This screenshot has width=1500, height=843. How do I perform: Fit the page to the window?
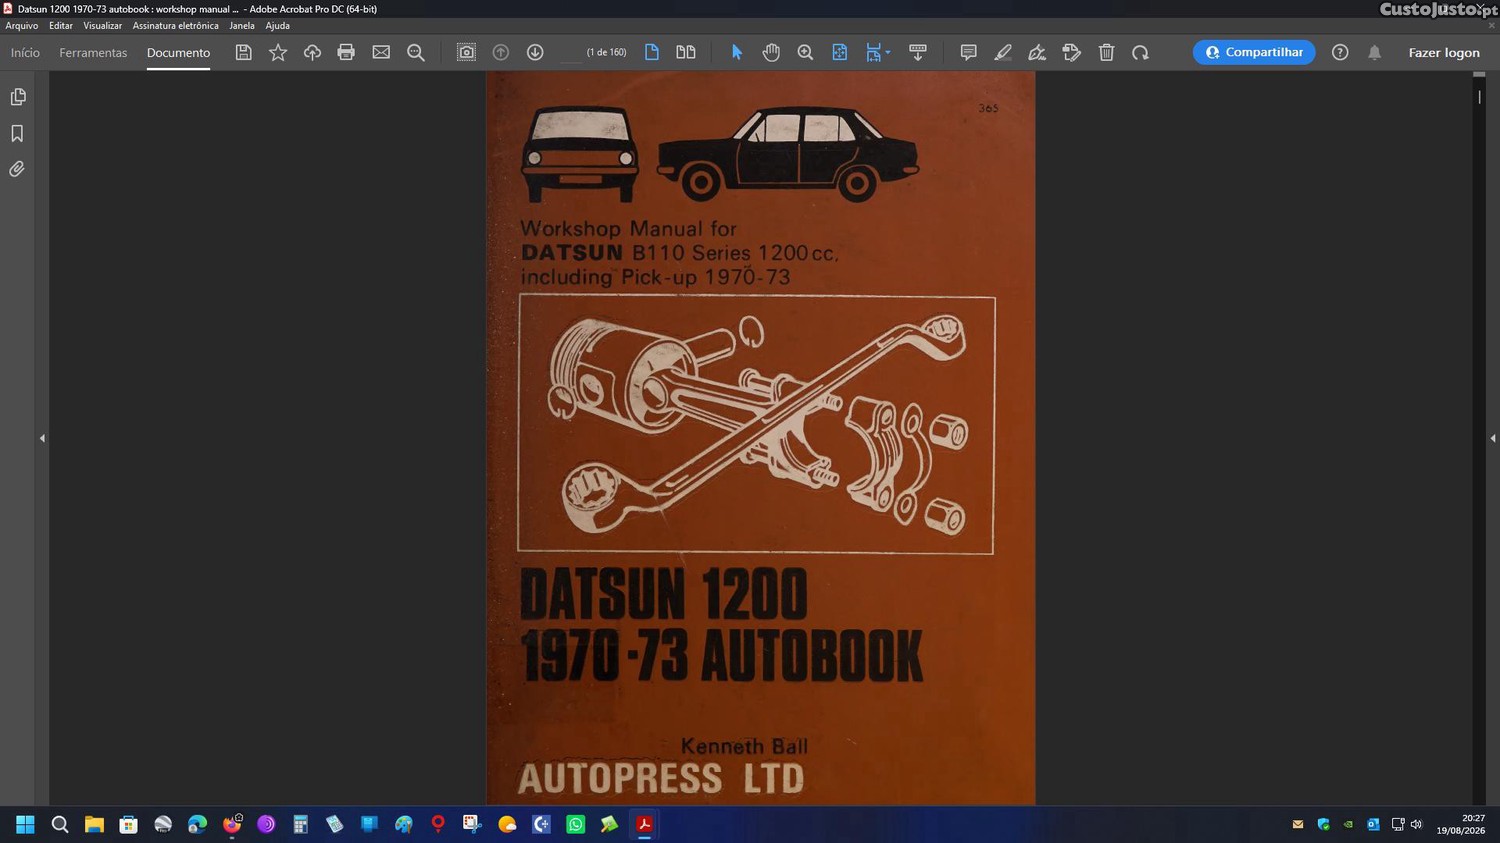[x=840, y=52]
